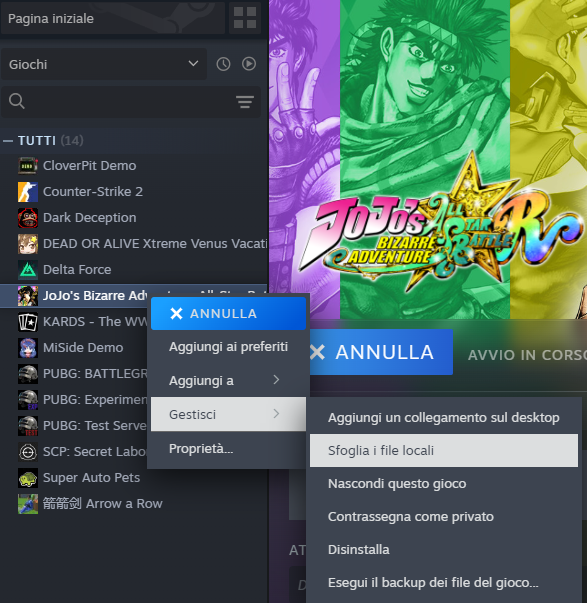
Task: Open the Giochi dropdown menu
Action: tap(104, 64)
